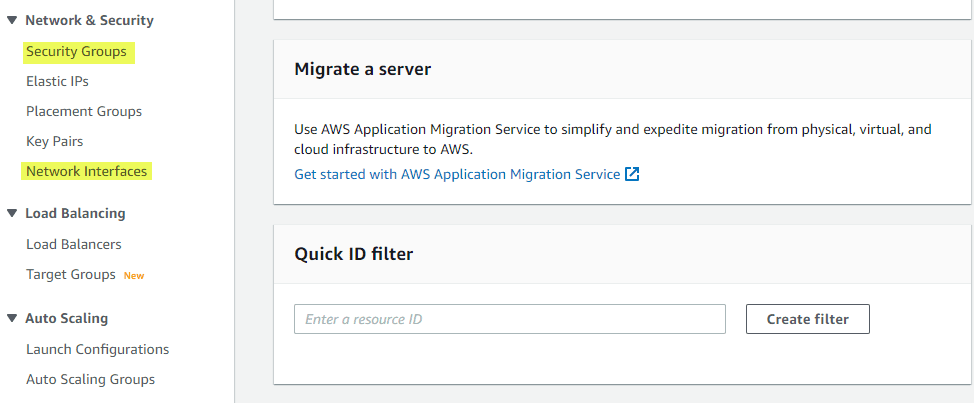Screen dimensions: 974x403
Task: Follow the Get started with AWS Application Migration Service link
Action: (x=457, y=174)
